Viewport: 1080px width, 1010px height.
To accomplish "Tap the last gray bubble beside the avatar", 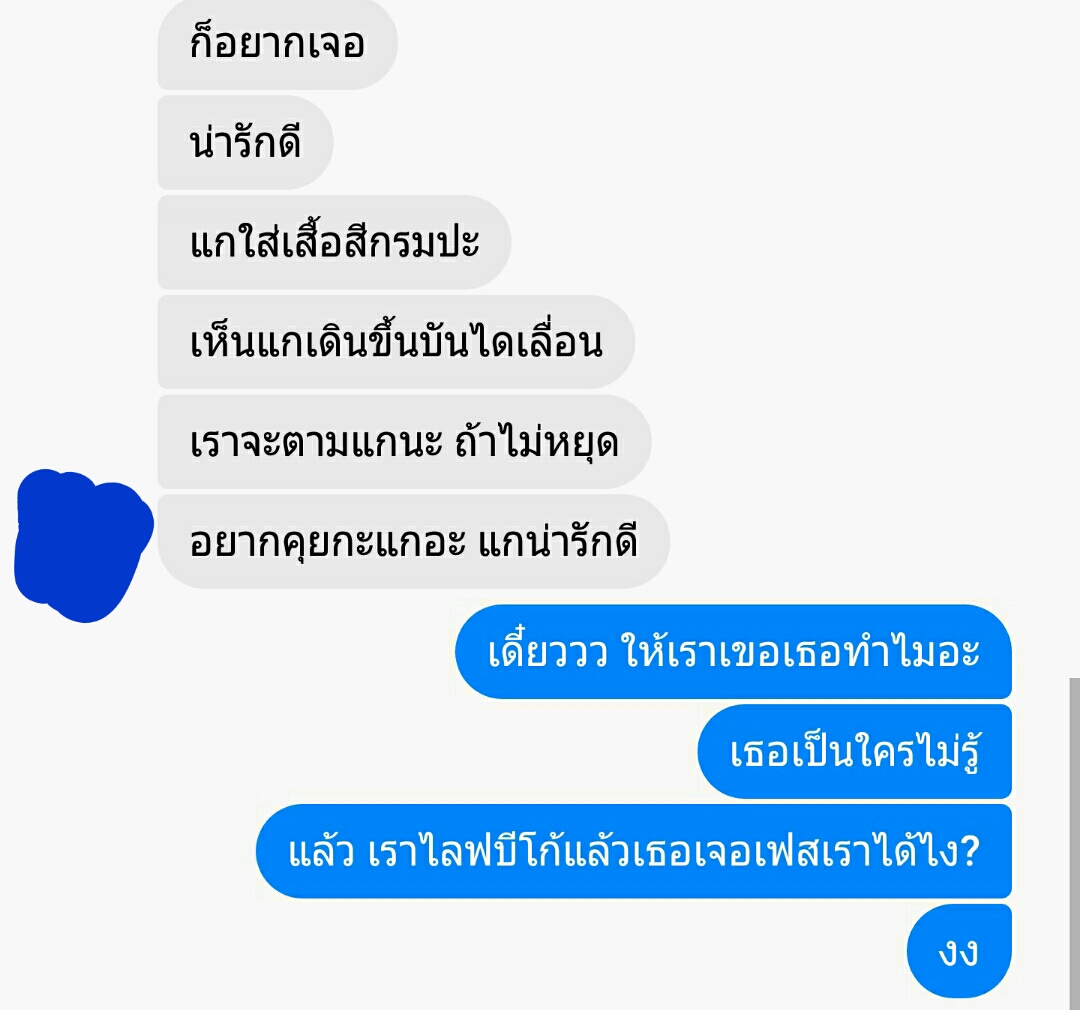I will pyautogui.click(x=414, y=542).
